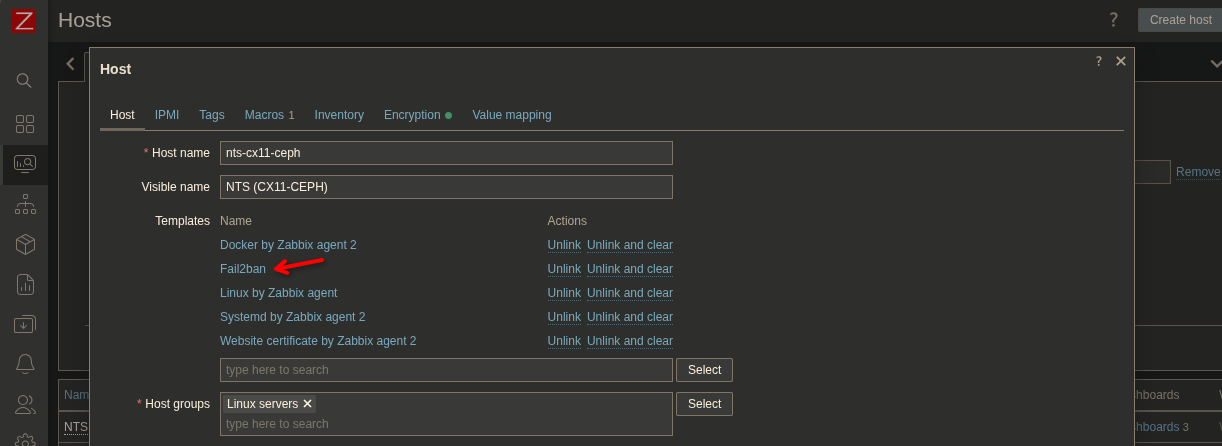Unlink the Fail2ban template
This screenshot has height=446, width=1222.
[x=564, y=269]
